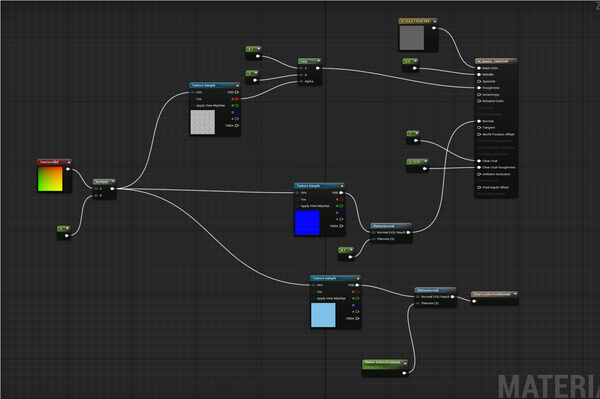Click the Normal input pin on material node
Viewport: 600px width, 399px height.
click(x=479, y=121)
